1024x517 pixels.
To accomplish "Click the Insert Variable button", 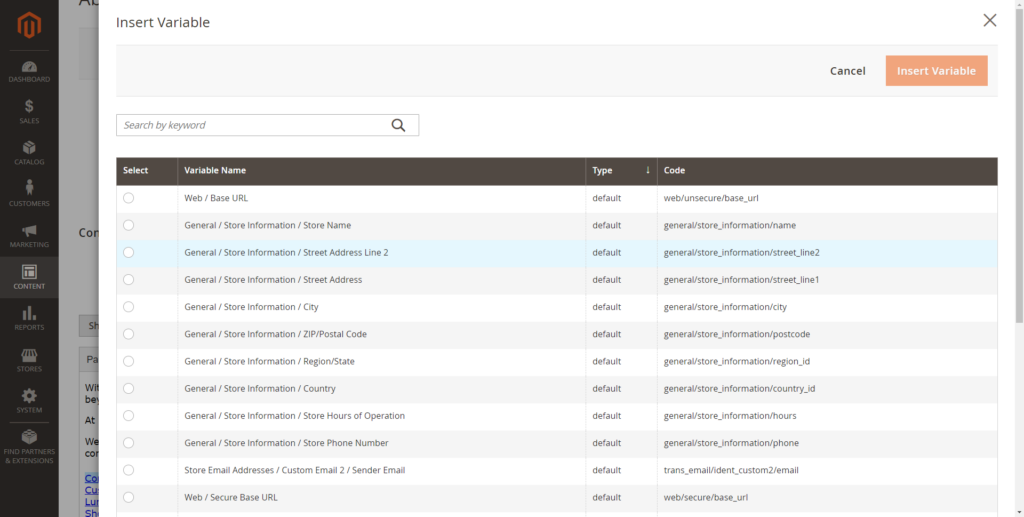I will coord(936,71).
